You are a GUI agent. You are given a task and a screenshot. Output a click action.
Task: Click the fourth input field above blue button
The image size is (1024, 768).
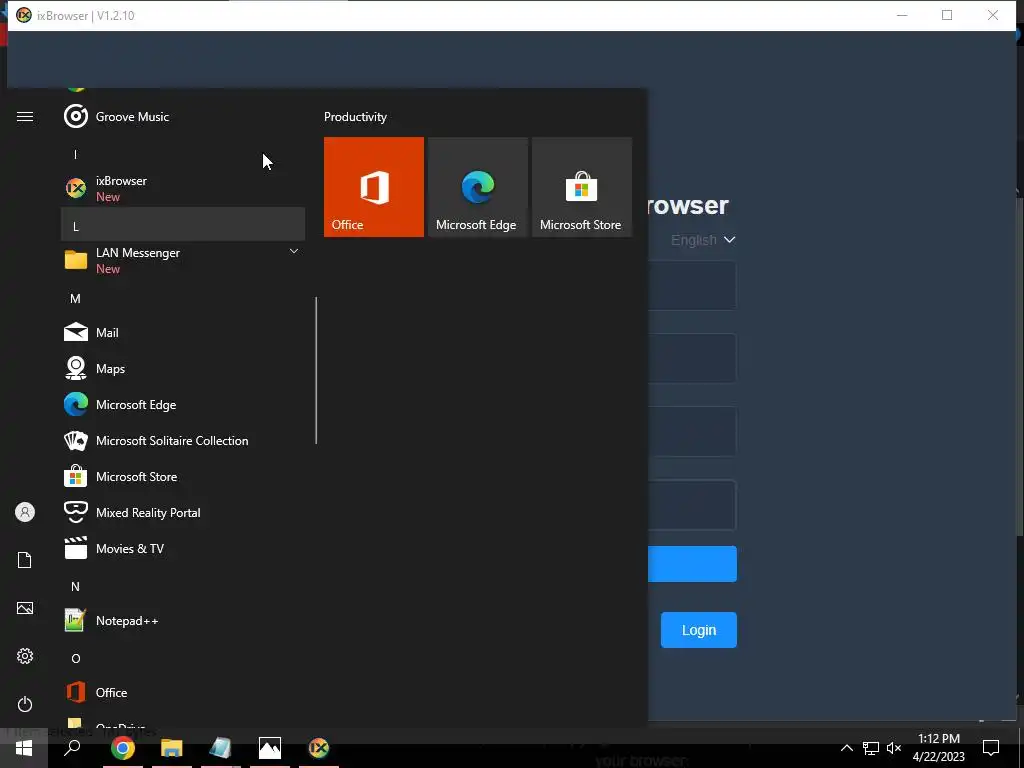[x=692, y=505]
